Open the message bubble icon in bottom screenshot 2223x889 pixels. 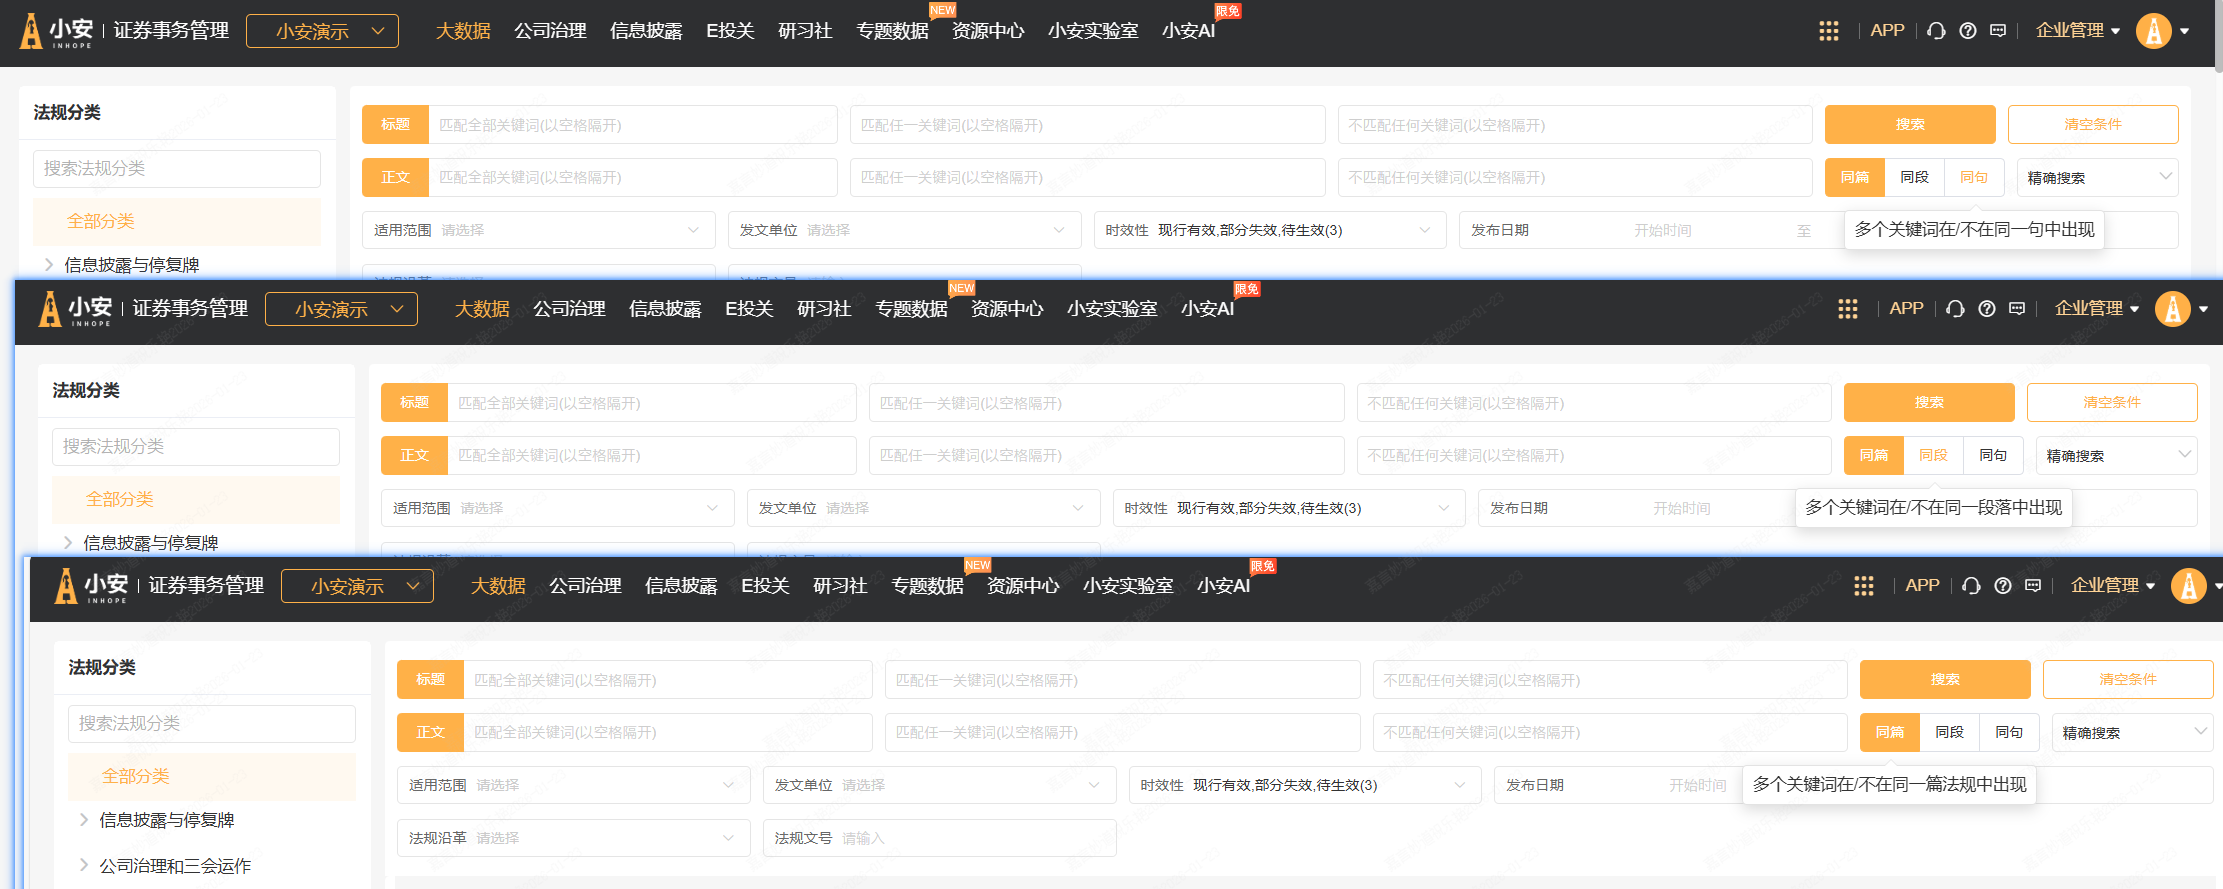coord(2033,586)
